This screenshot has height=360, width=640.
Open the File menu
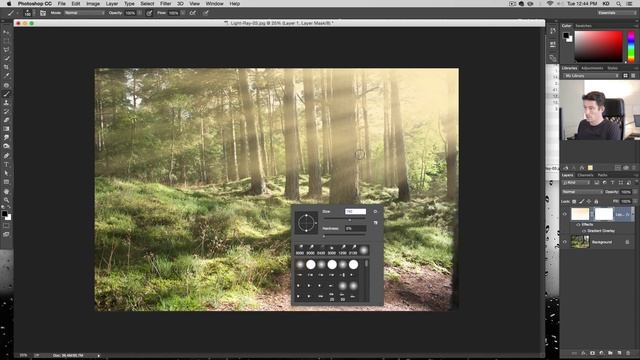tap(62, 4)
